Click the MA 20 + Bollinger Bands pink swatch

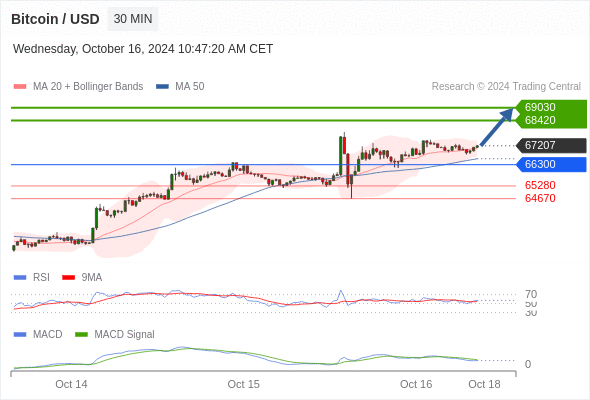(20, 87)
